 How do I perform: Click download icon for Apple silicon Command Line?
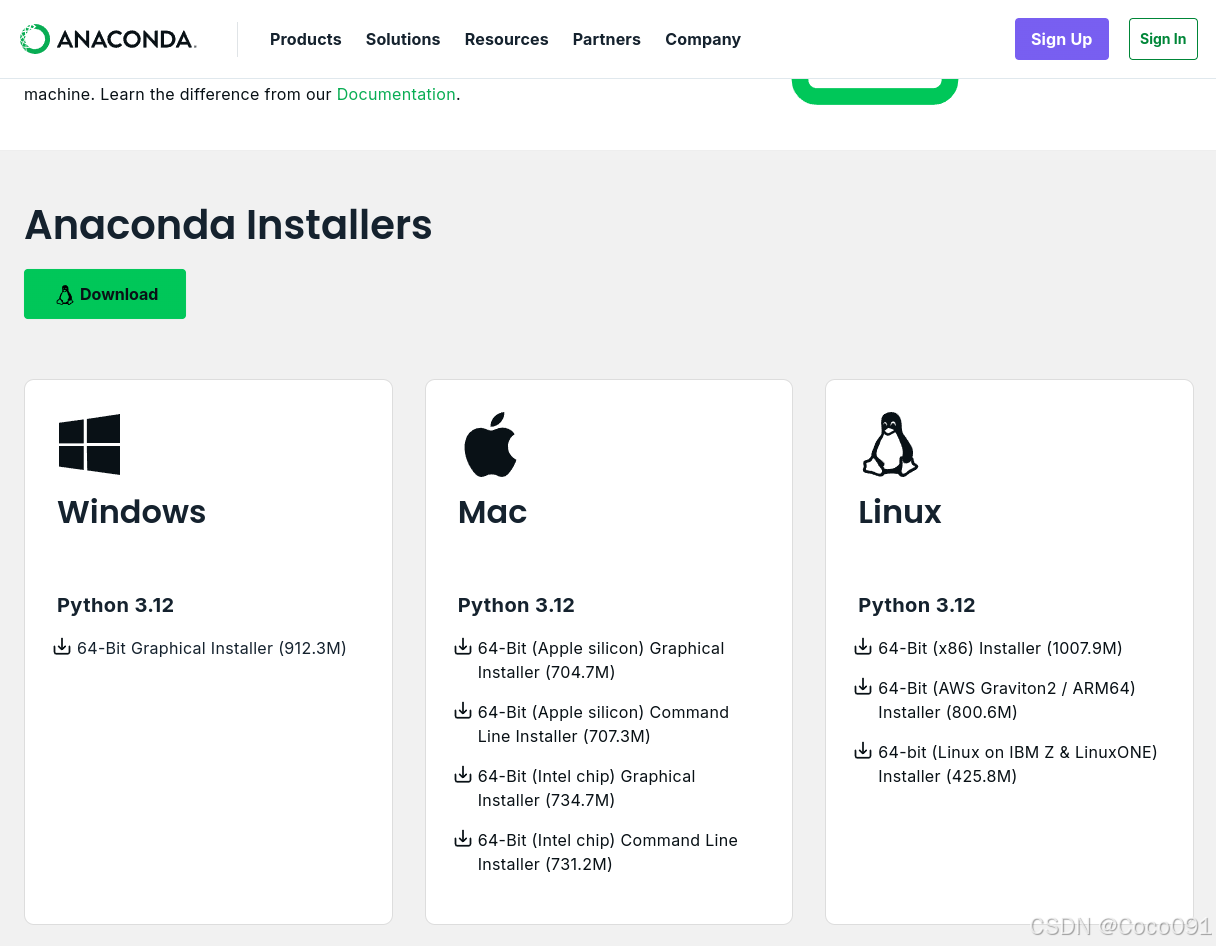pyautogui.click(x=463, y=711)
